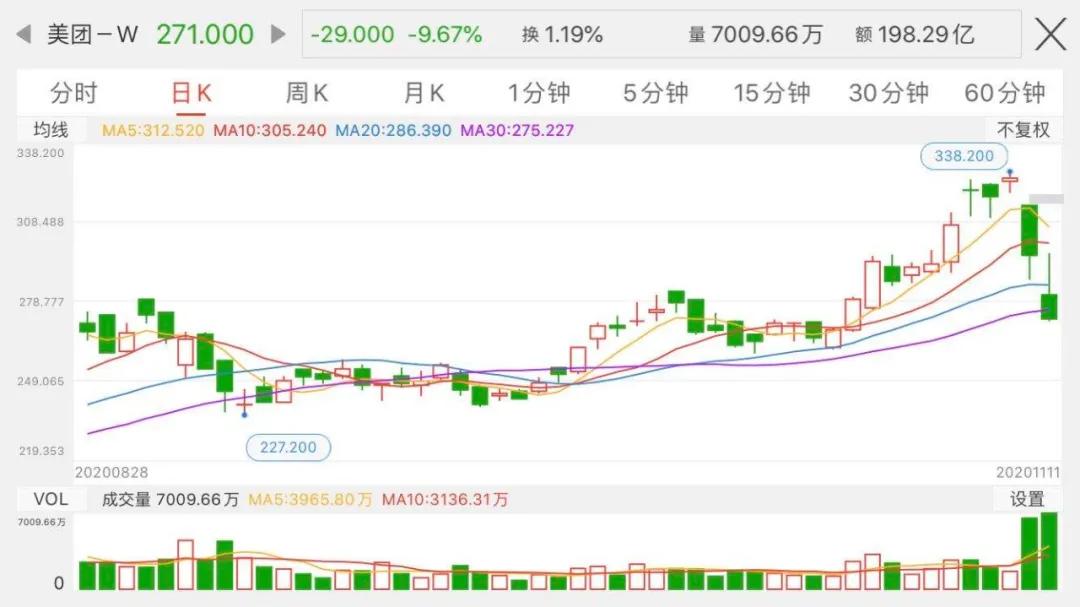Image resolution: width=1080 pixels, height=607 pixels.
Task: Change the VOL sub-indicator
Action: (50, 499)
